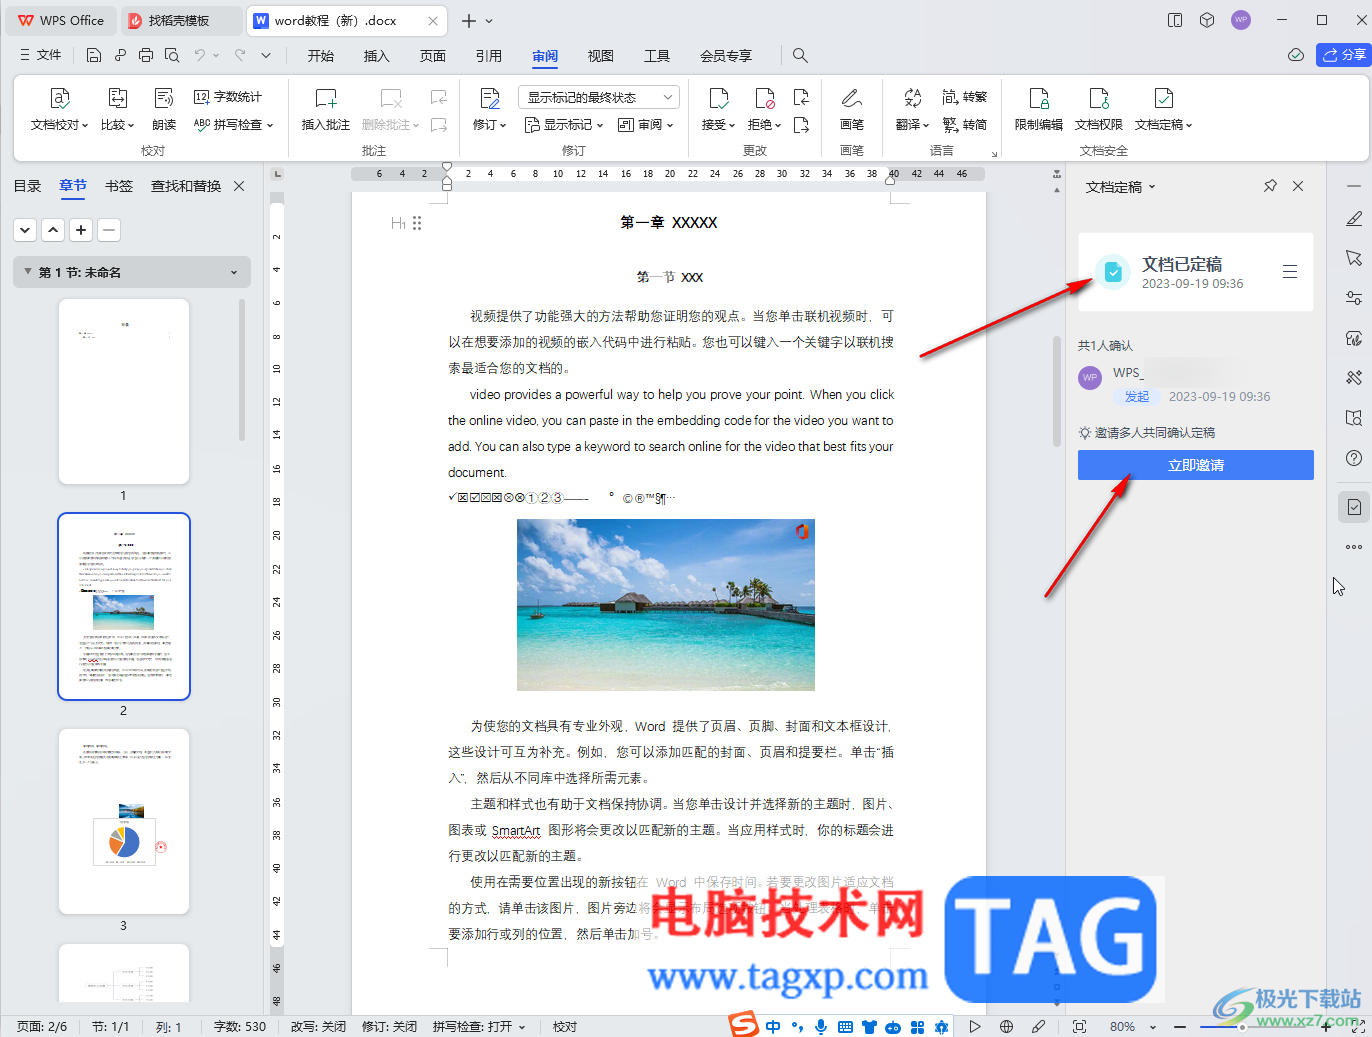Switch to the 插入 ribbon tab
The width and height of the screenshot is (1372, 1037).
pyautogui.click(x=377, y=56)
